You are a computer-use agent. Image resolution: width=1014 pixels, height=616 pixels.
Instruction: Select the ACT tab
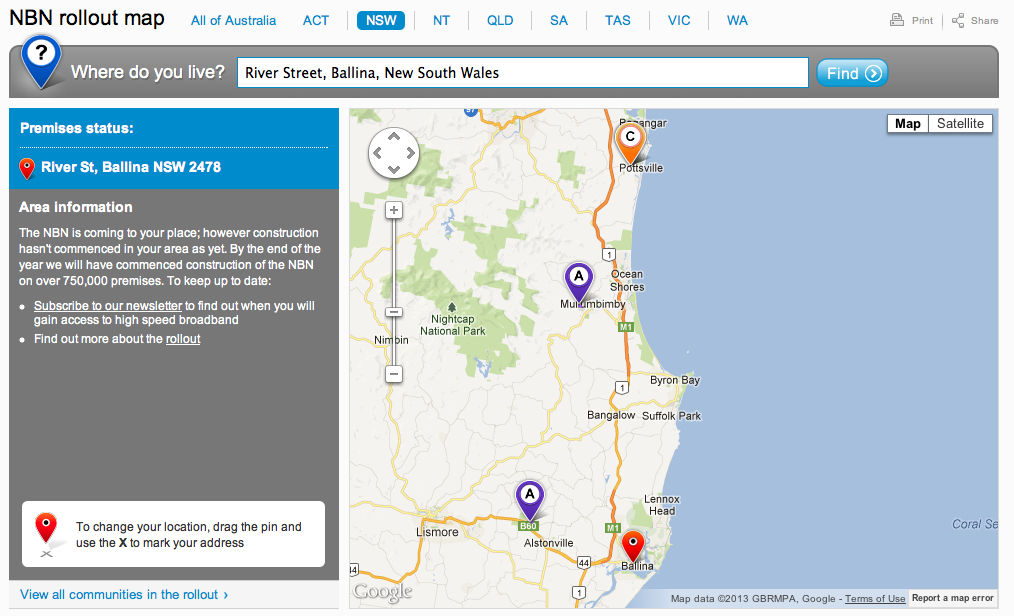pos(316,21)
